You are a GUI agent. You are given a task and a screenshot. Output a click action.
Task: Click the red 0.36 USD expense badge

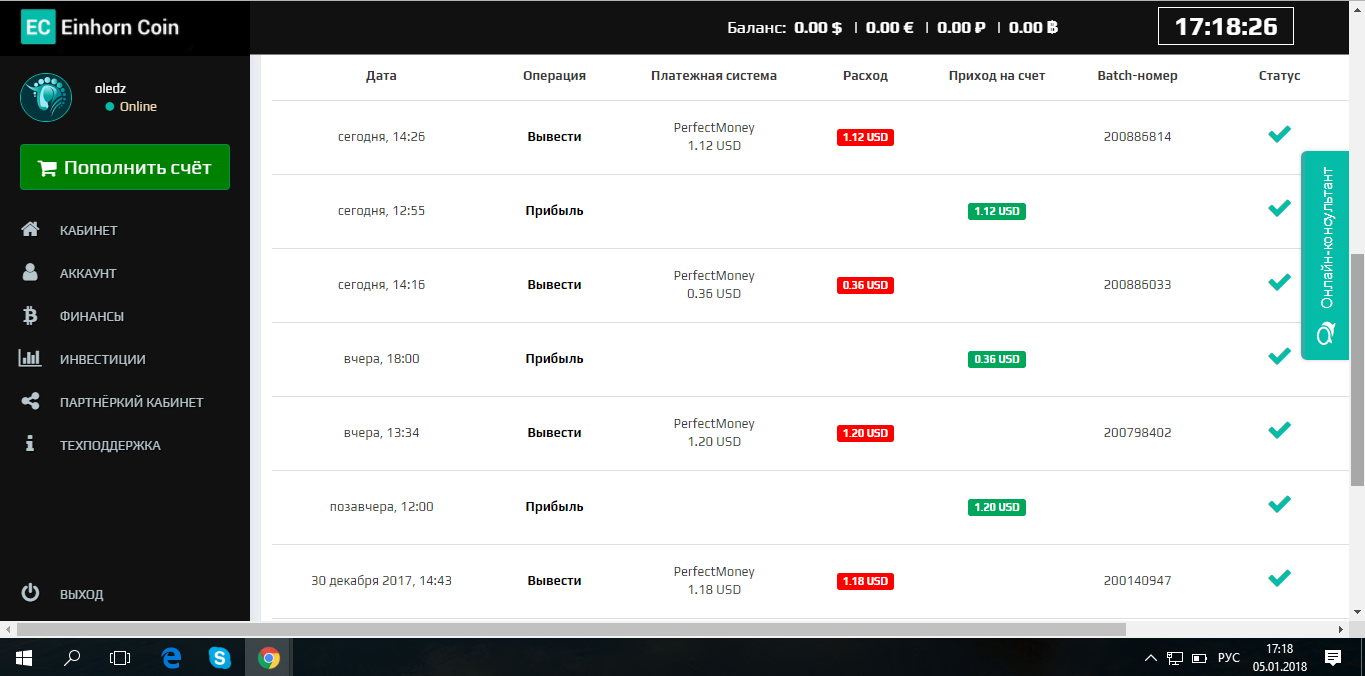pos(865,285)
